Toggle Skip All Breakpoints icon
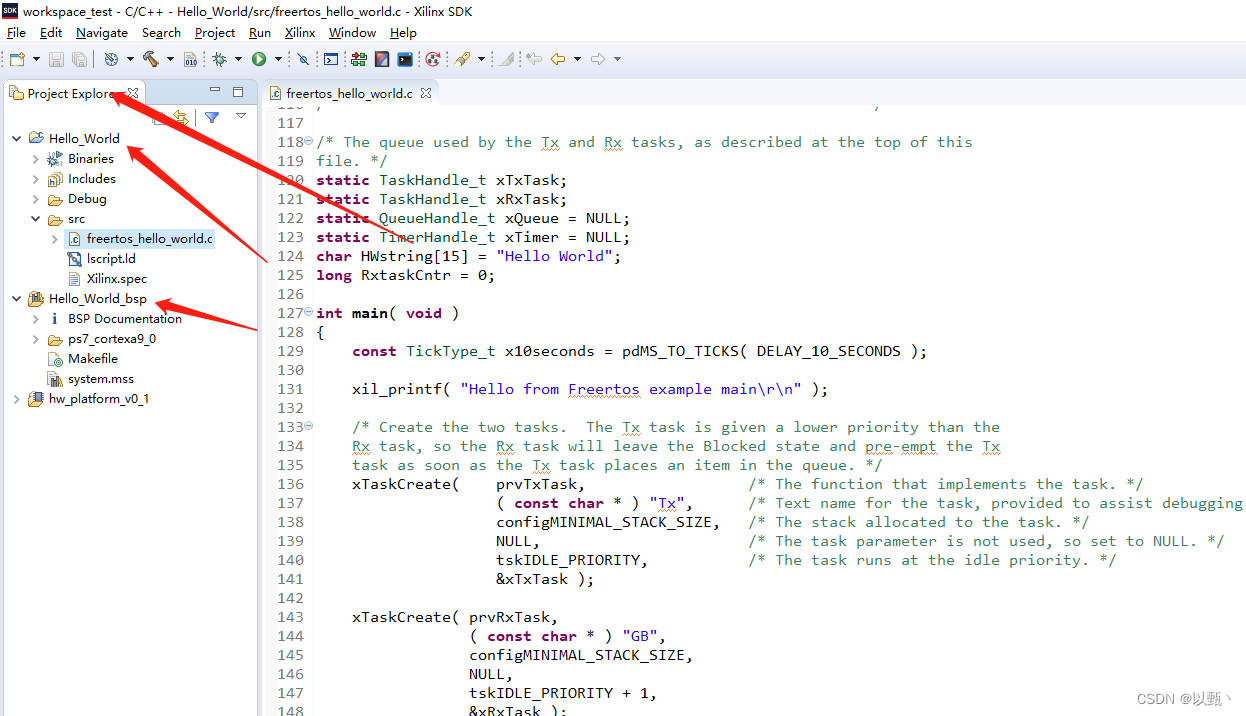The width and height of the screenshot is (1246, 716). tap(304, 59)
